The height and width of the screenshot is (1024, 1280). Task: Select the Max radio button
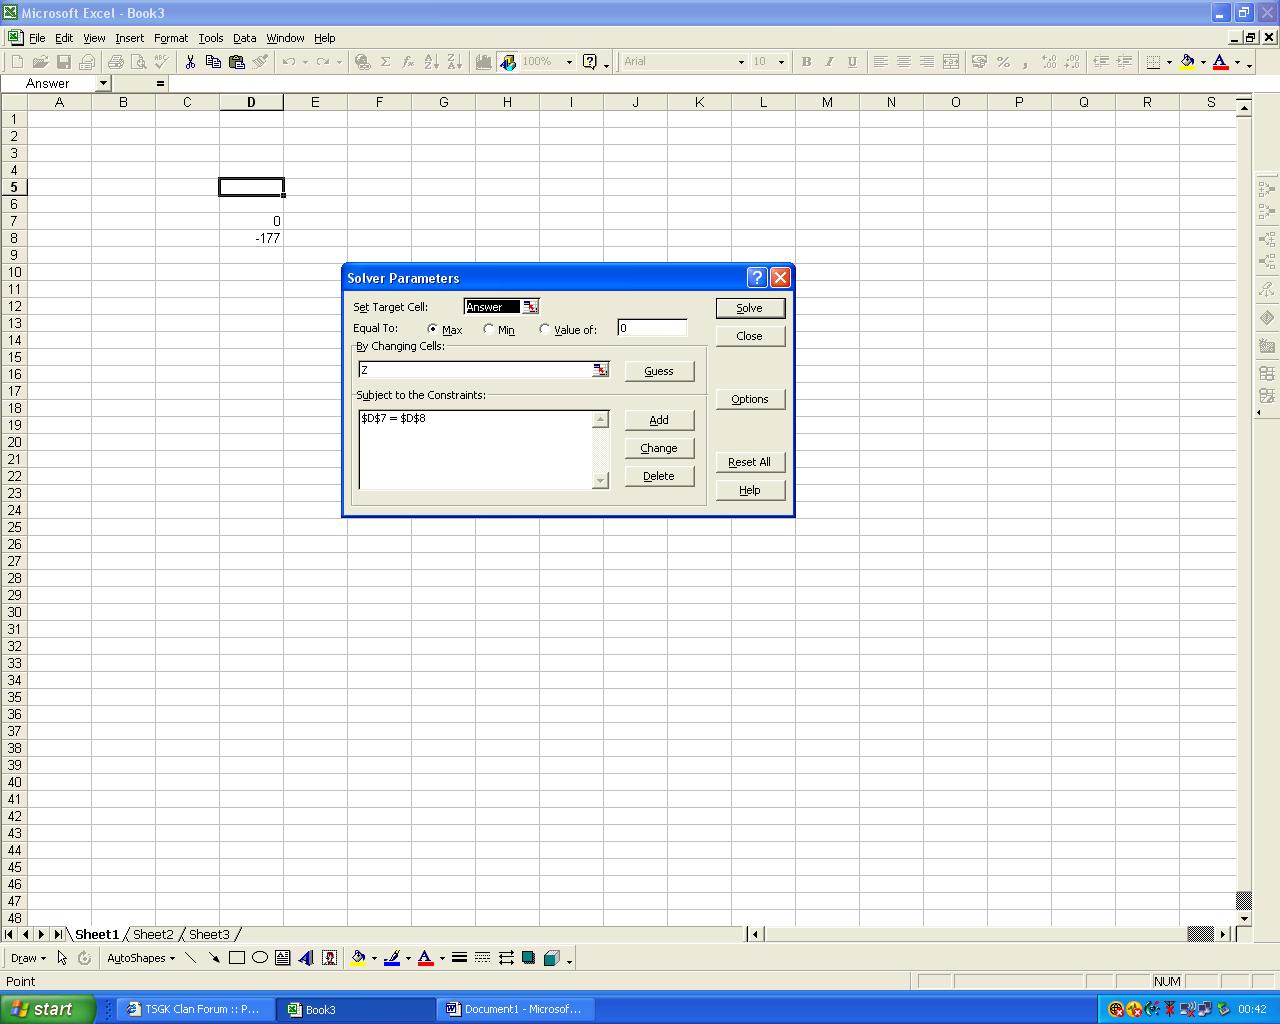433,329
